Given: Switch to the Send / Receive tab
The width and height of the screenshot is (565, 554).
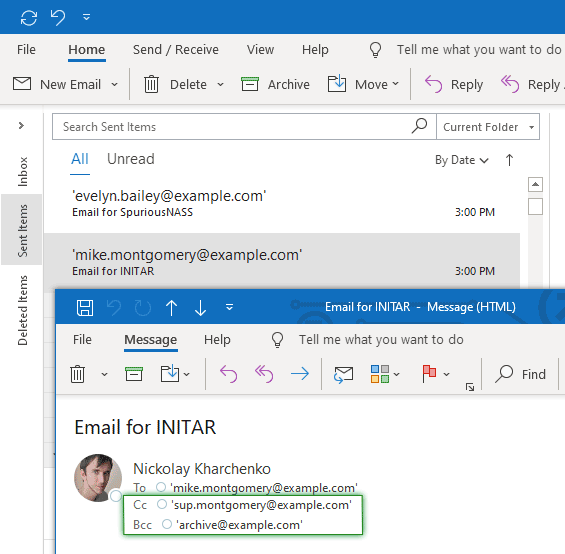Looking at the screenshot, I should pos(175,50).
